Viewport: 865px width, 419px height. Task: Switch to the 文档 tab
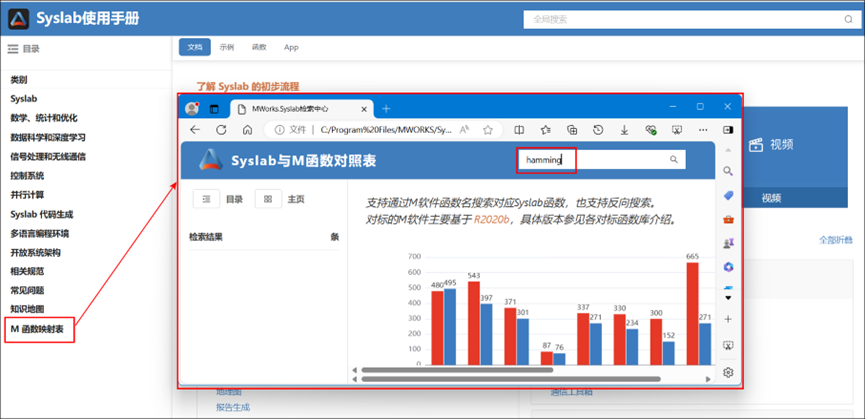195,47
